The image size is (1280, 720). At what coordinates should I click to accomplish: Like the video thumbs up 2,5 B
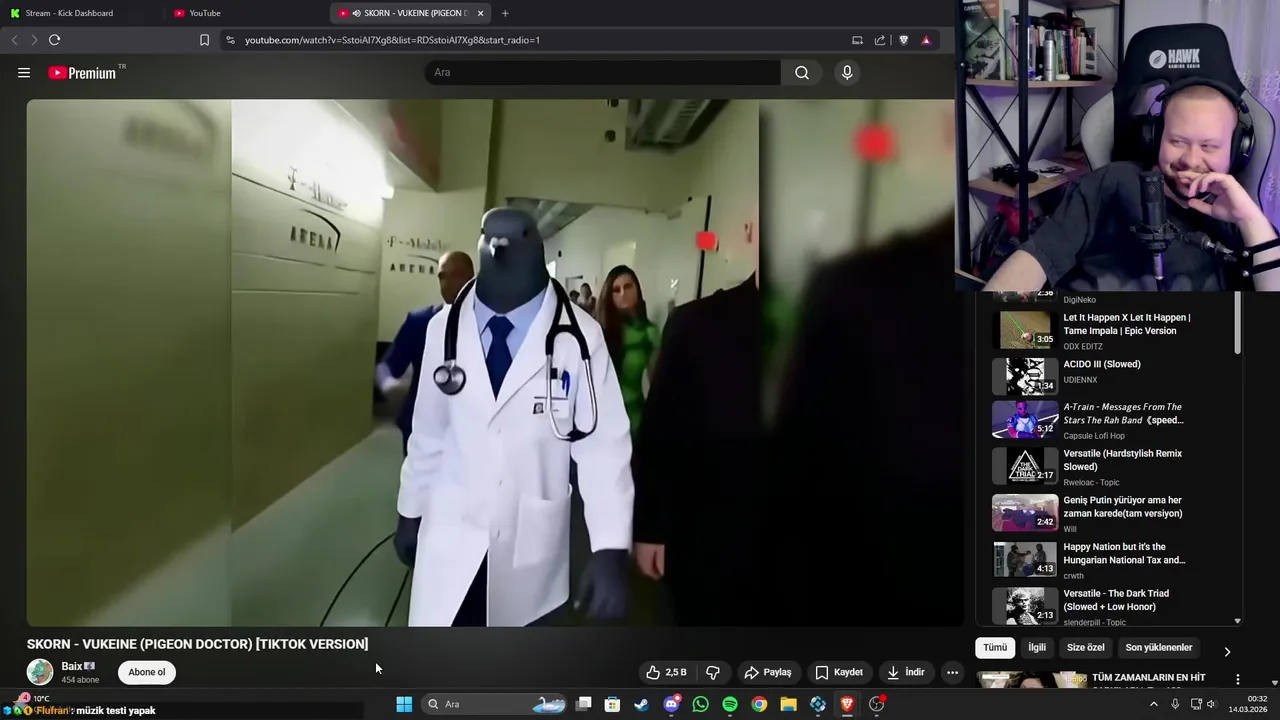tap(666, 672)
